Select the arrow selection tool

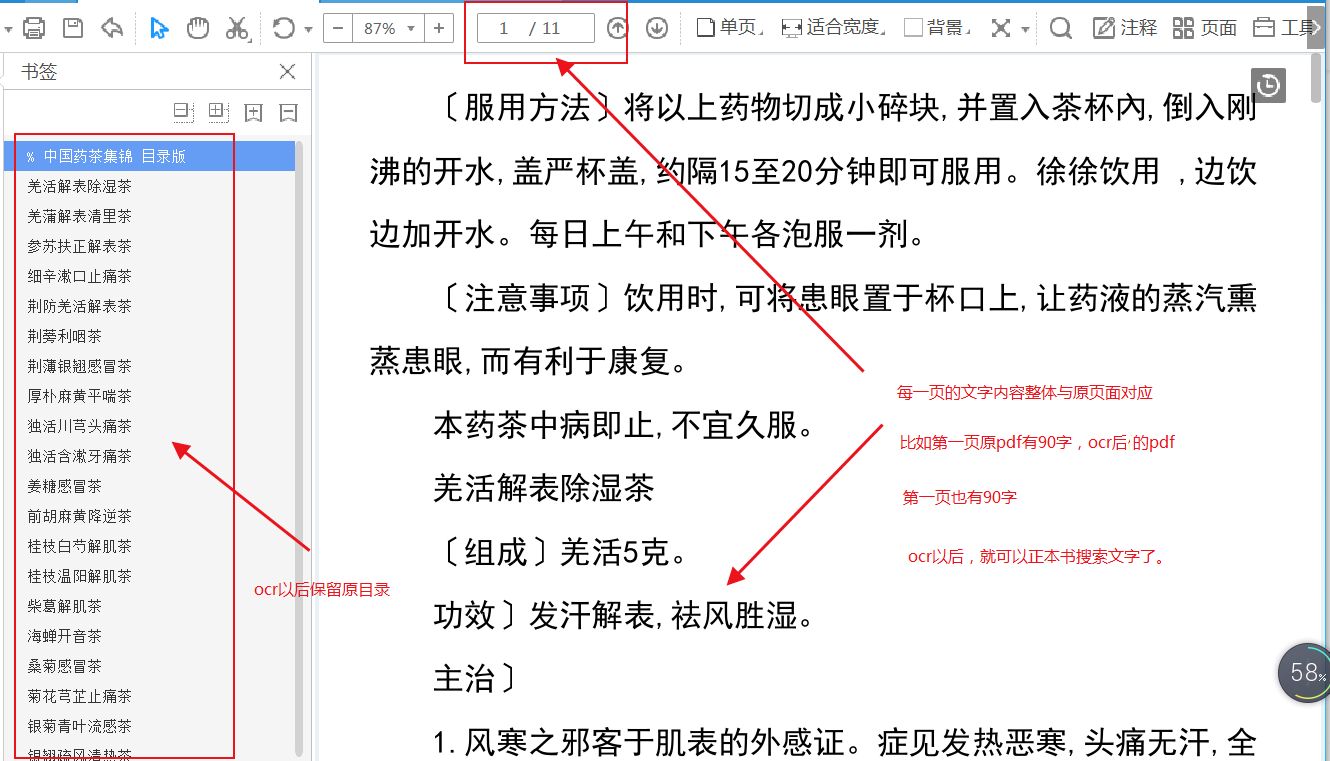point(158,27)
